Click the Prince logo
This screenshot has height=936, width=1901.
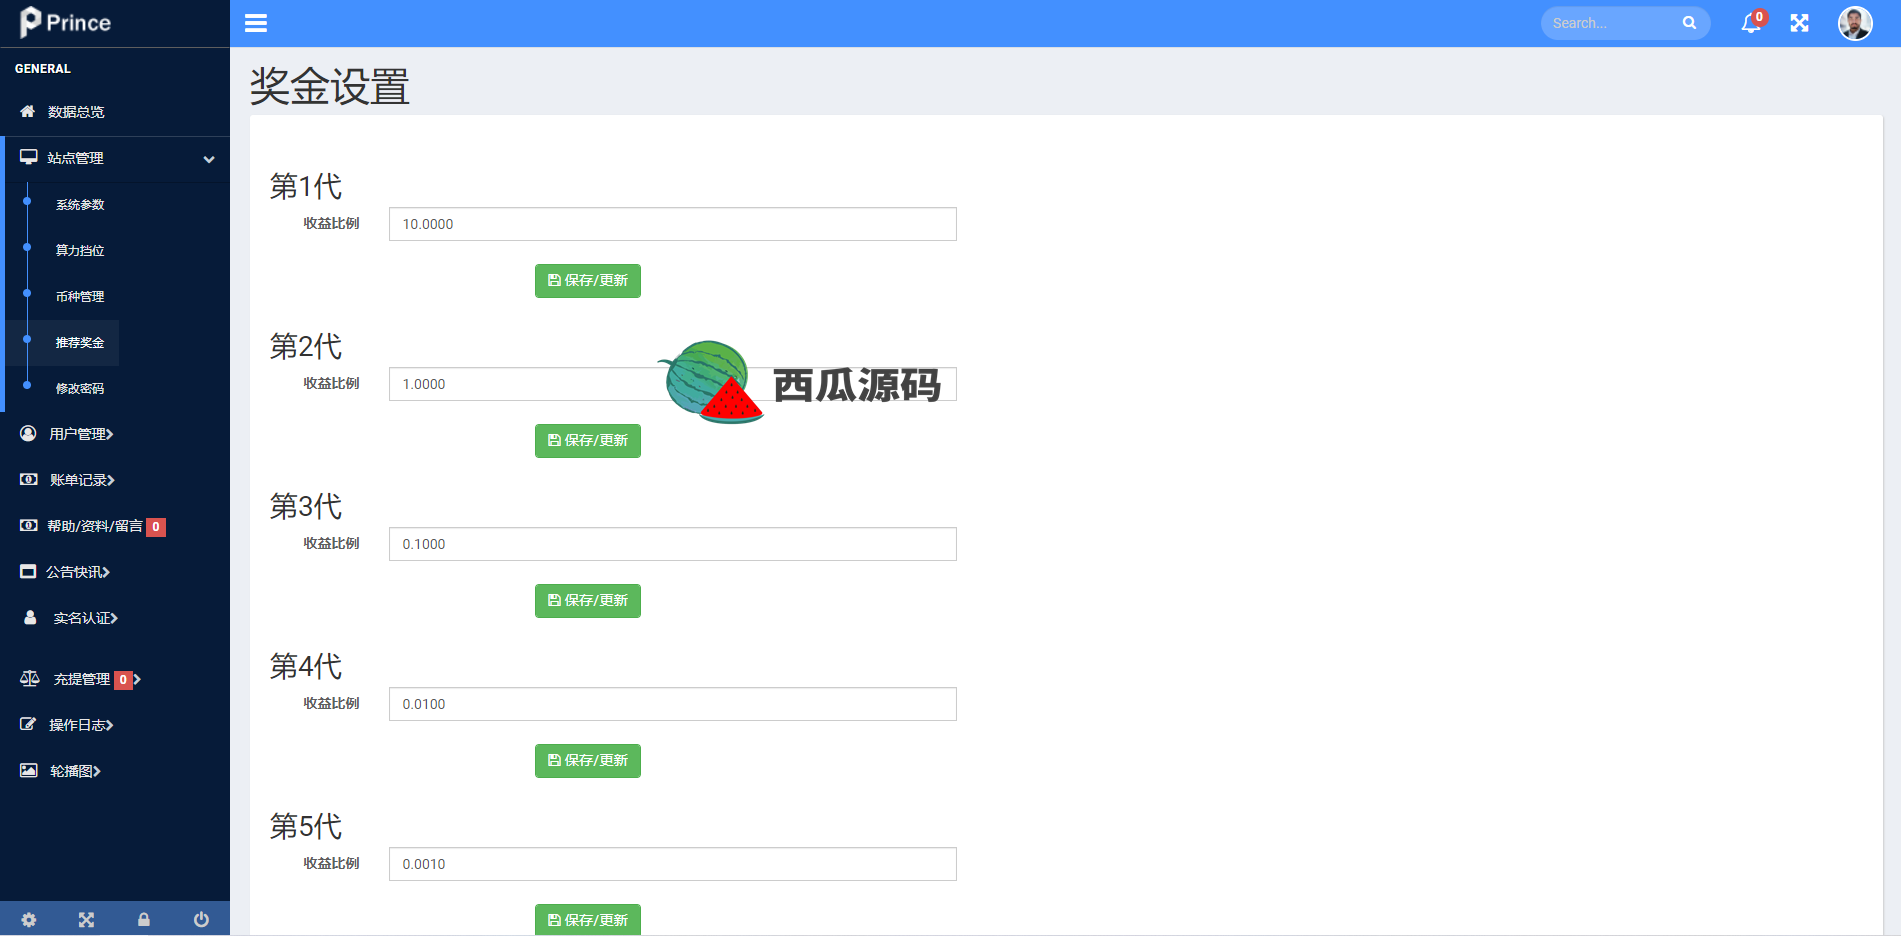pyautogui.click(x=65, y=22)
